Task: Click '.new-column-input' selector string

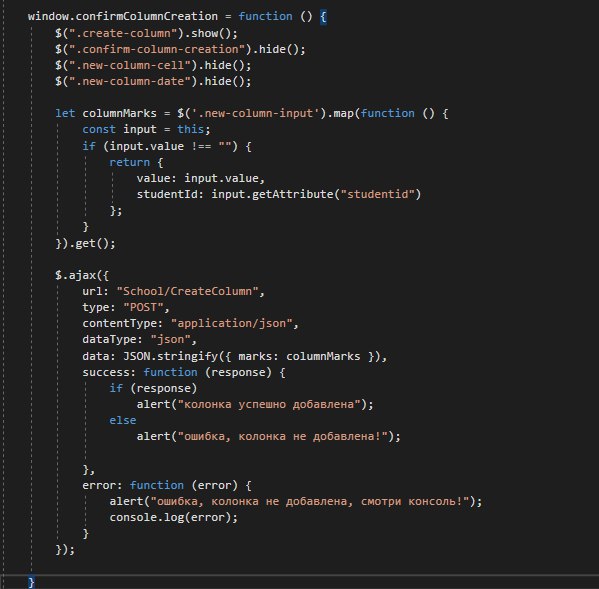Action: 255,113
